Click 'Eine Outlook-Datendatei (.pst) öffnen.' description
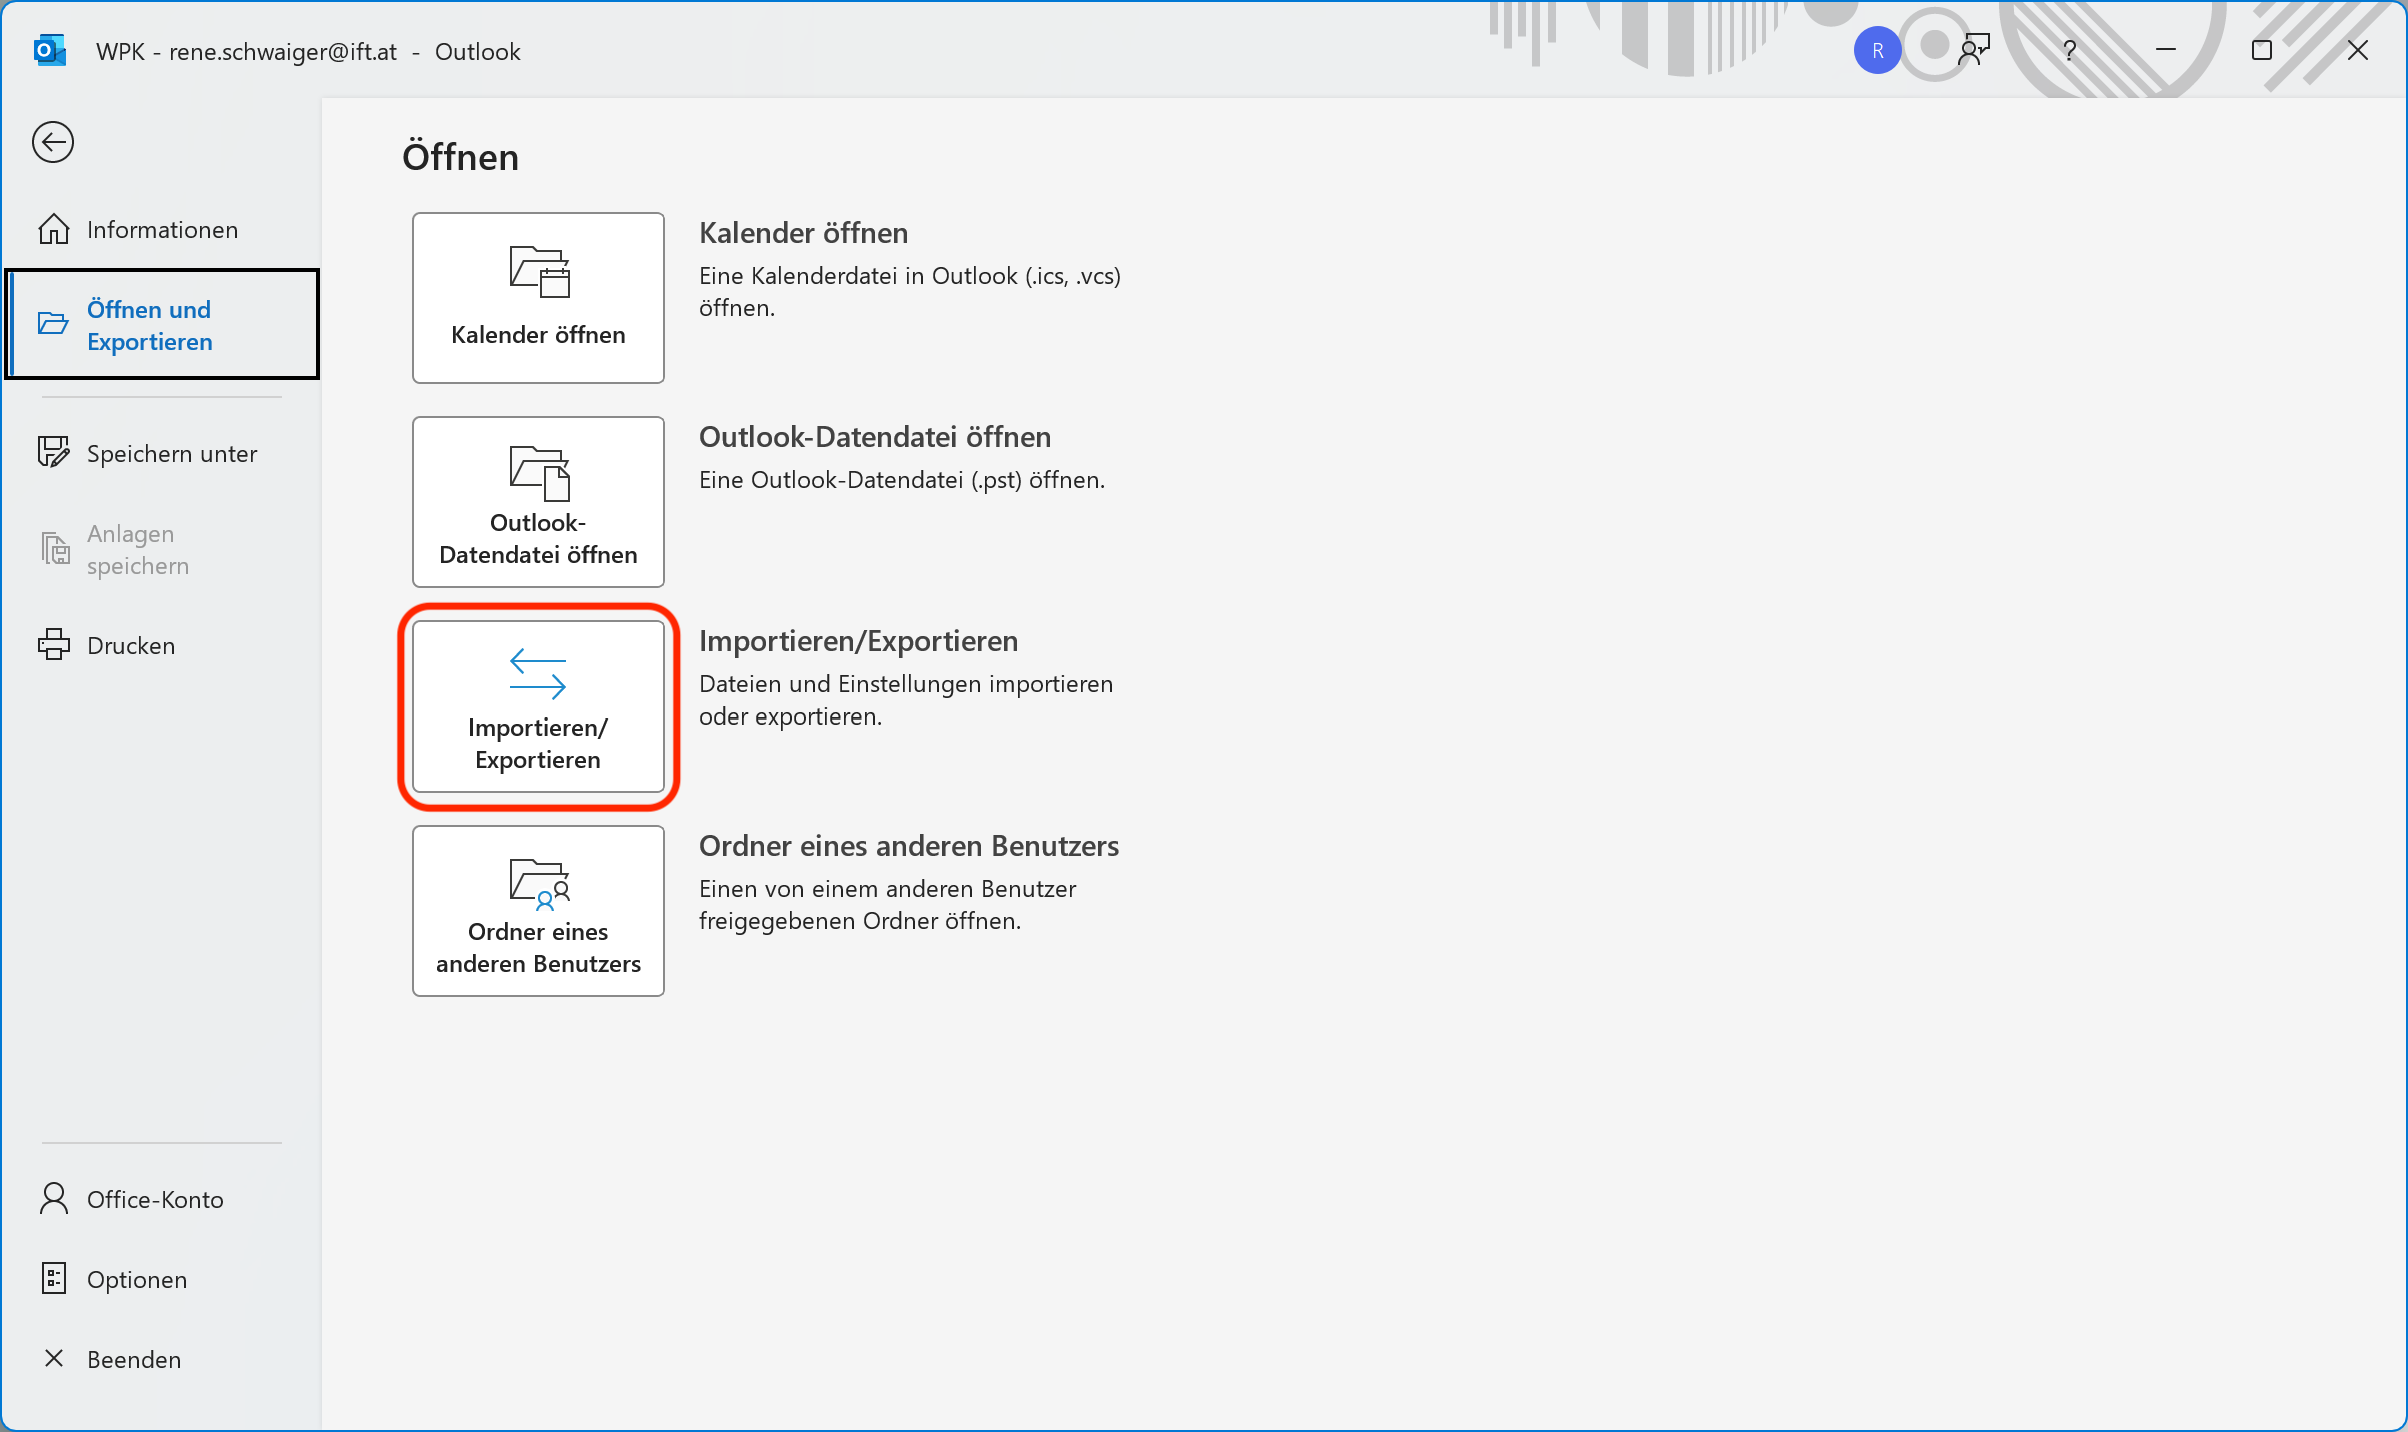Screen dimensions: 2408x1432 [x=902, y=481]
